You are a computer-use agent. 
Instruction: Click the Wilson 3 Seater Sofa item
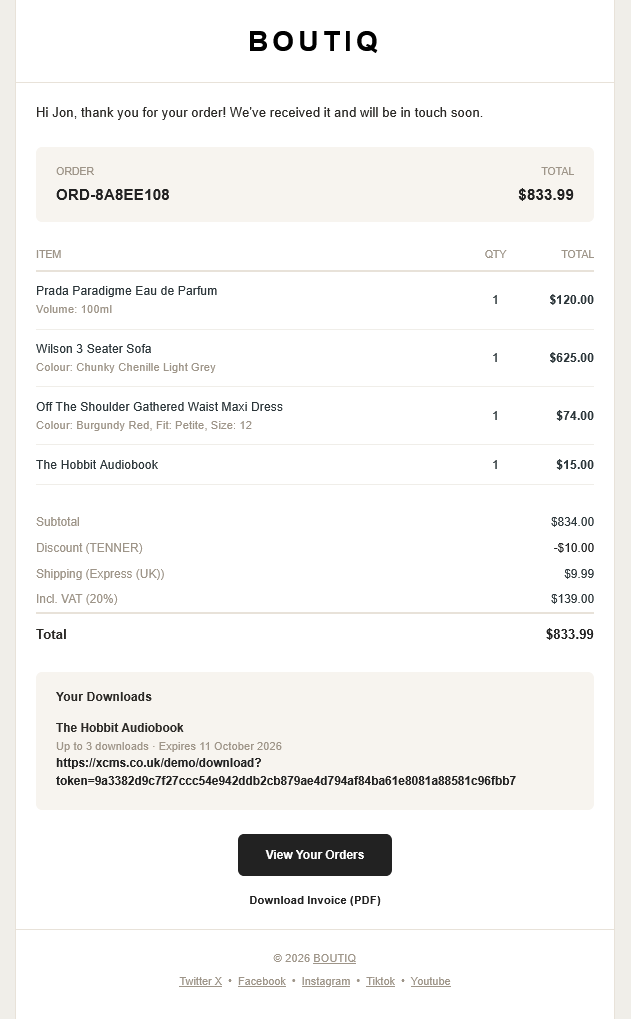[94, 348]
